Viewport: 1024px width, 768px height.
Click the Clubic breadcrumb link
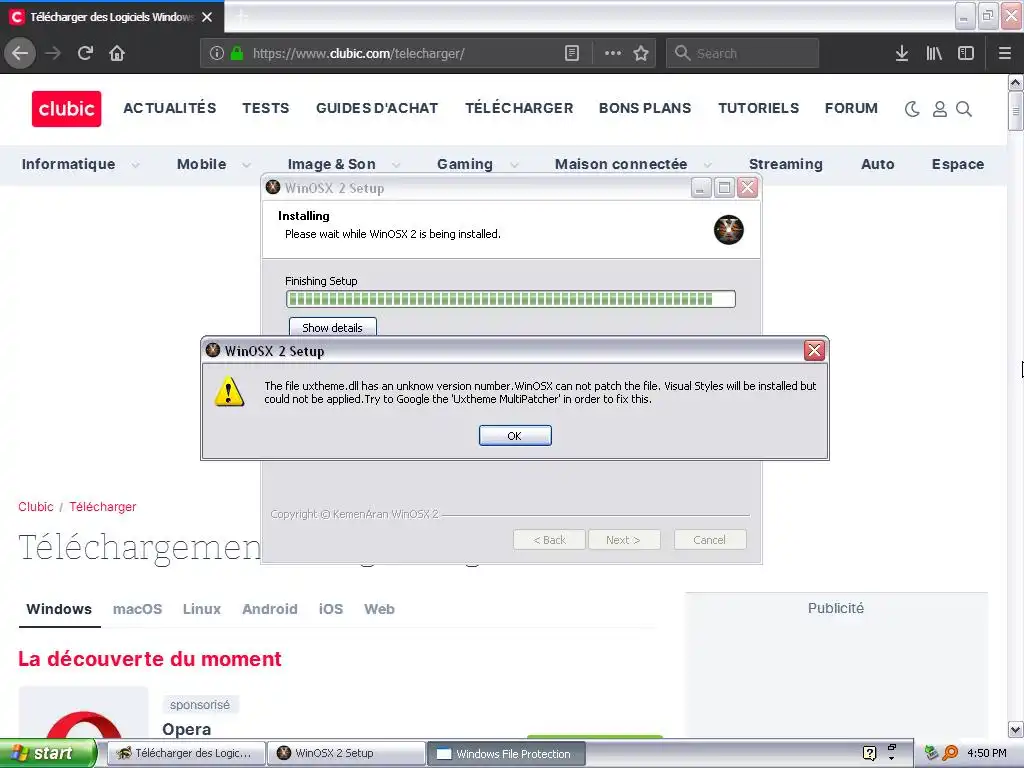pyautogui.click(x=36, y=507)
